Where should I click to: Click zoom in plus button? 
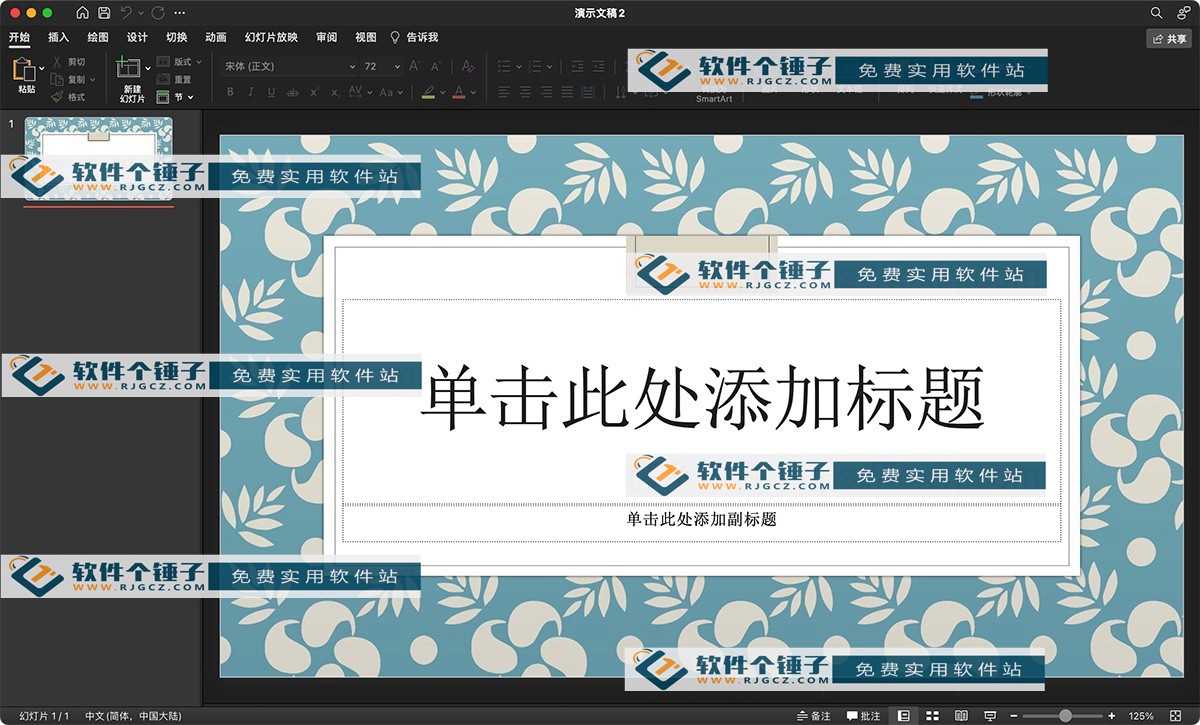1112,716
